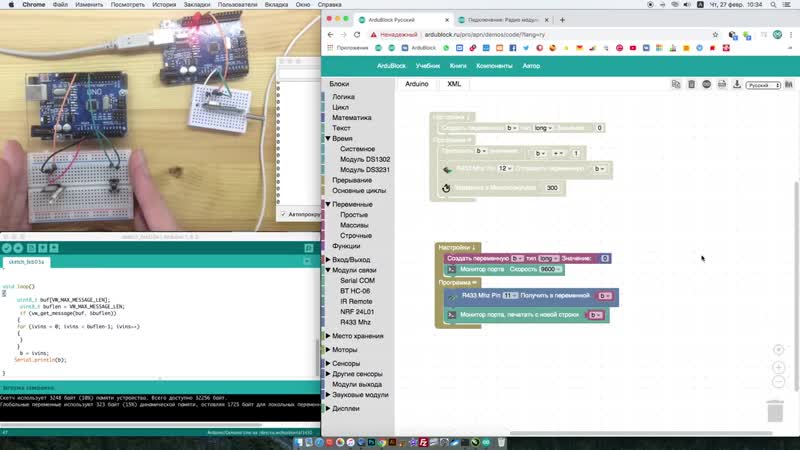Switch to the Arduino code tab
This screenshot has height=450, width=800.
coord(417,84)
